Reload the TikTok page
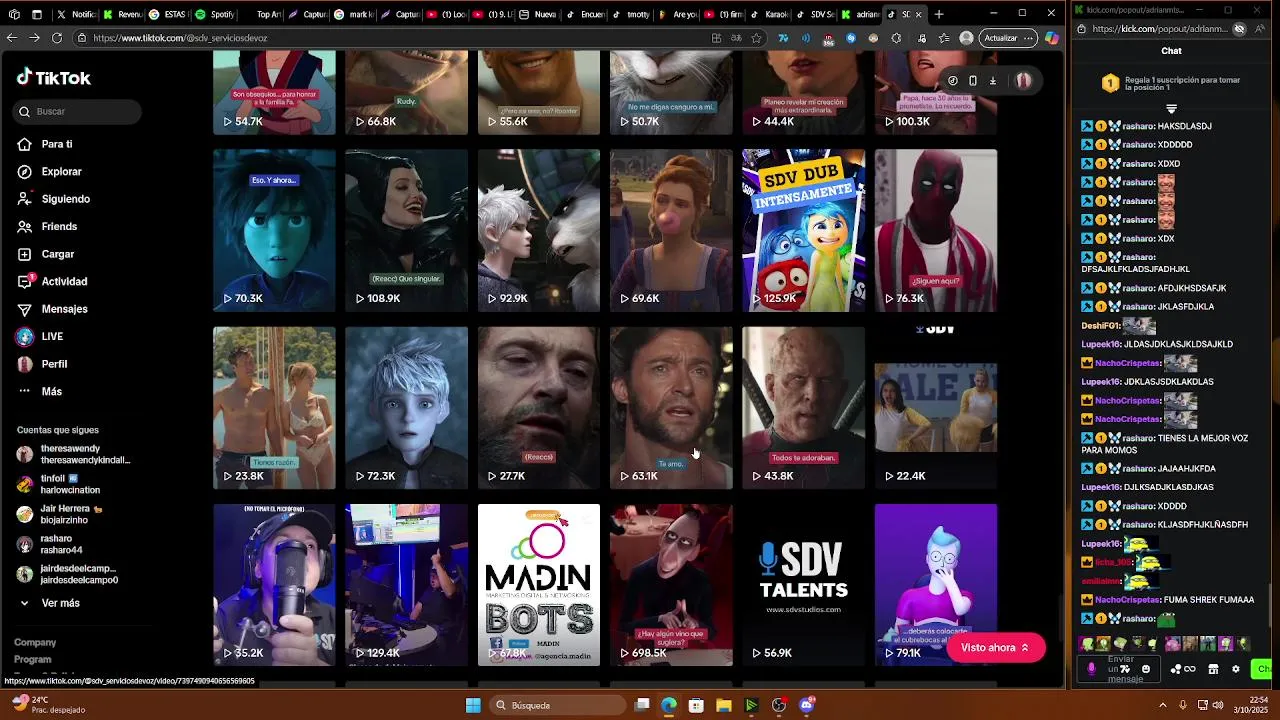The width and height of the screenshot is (1280, 720). coord(57,38)
